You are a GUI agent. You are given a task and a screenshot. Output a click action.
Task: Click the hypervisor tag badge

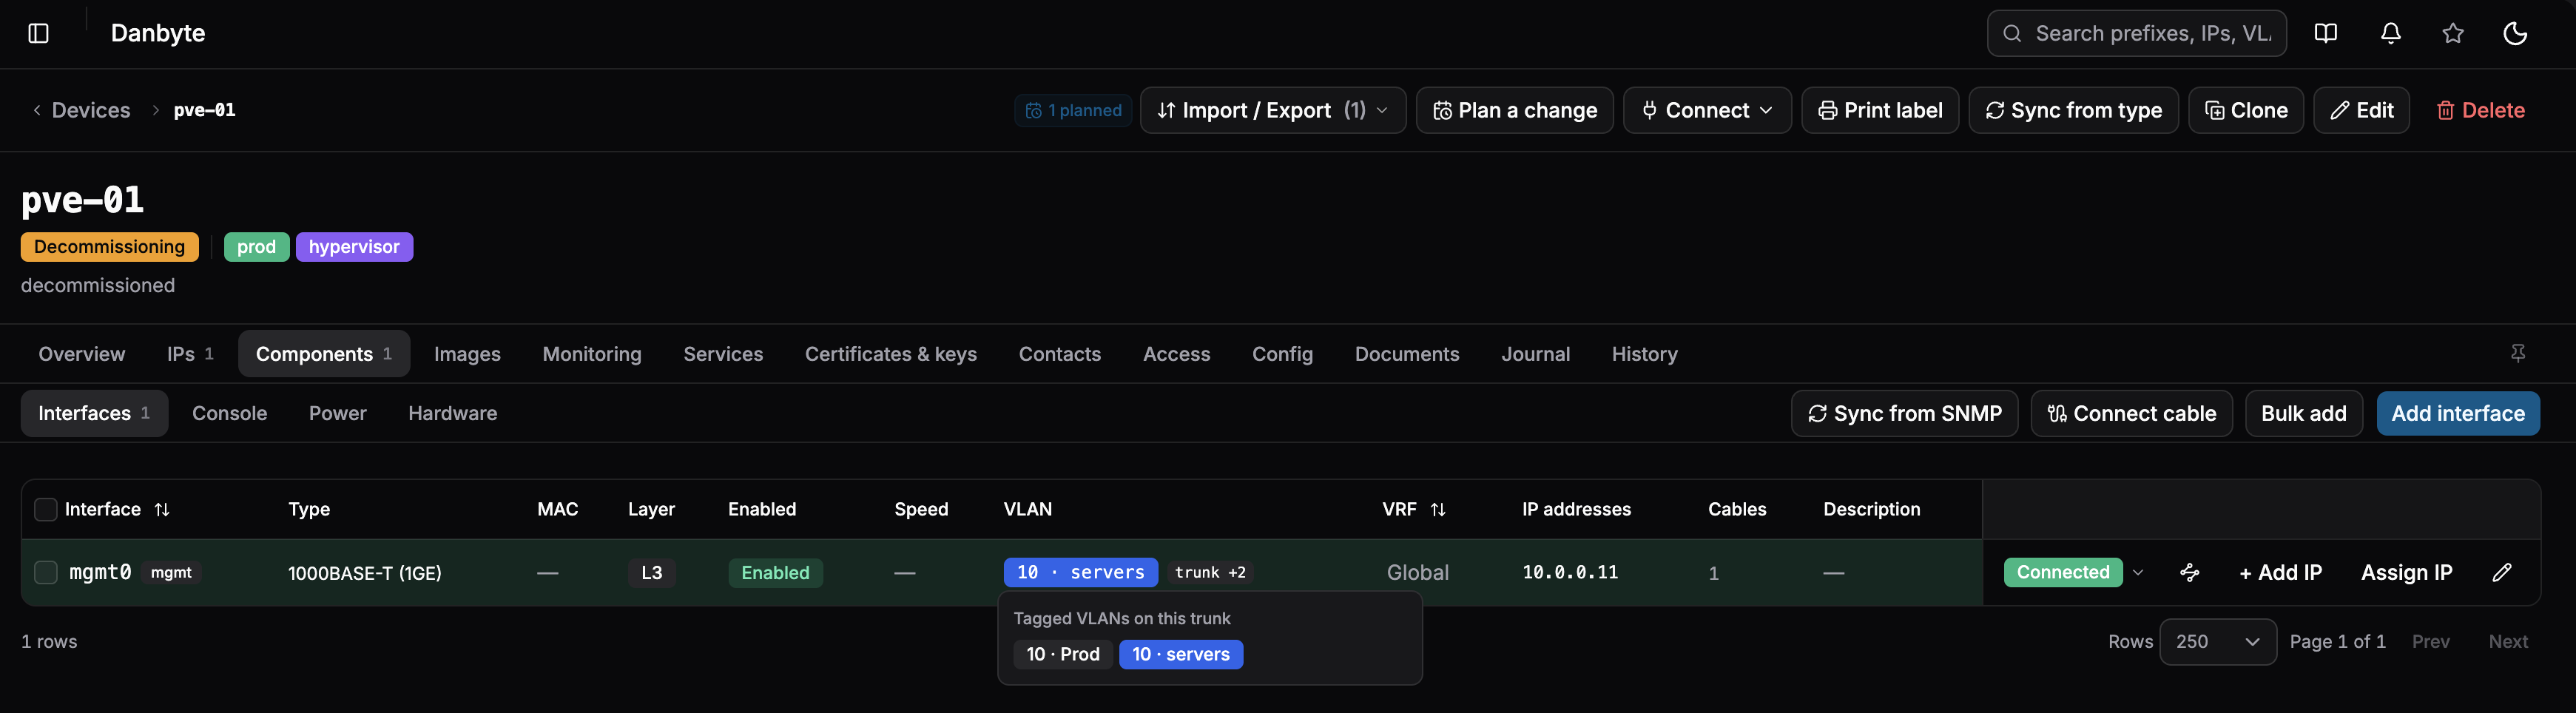tap(354, 247)
